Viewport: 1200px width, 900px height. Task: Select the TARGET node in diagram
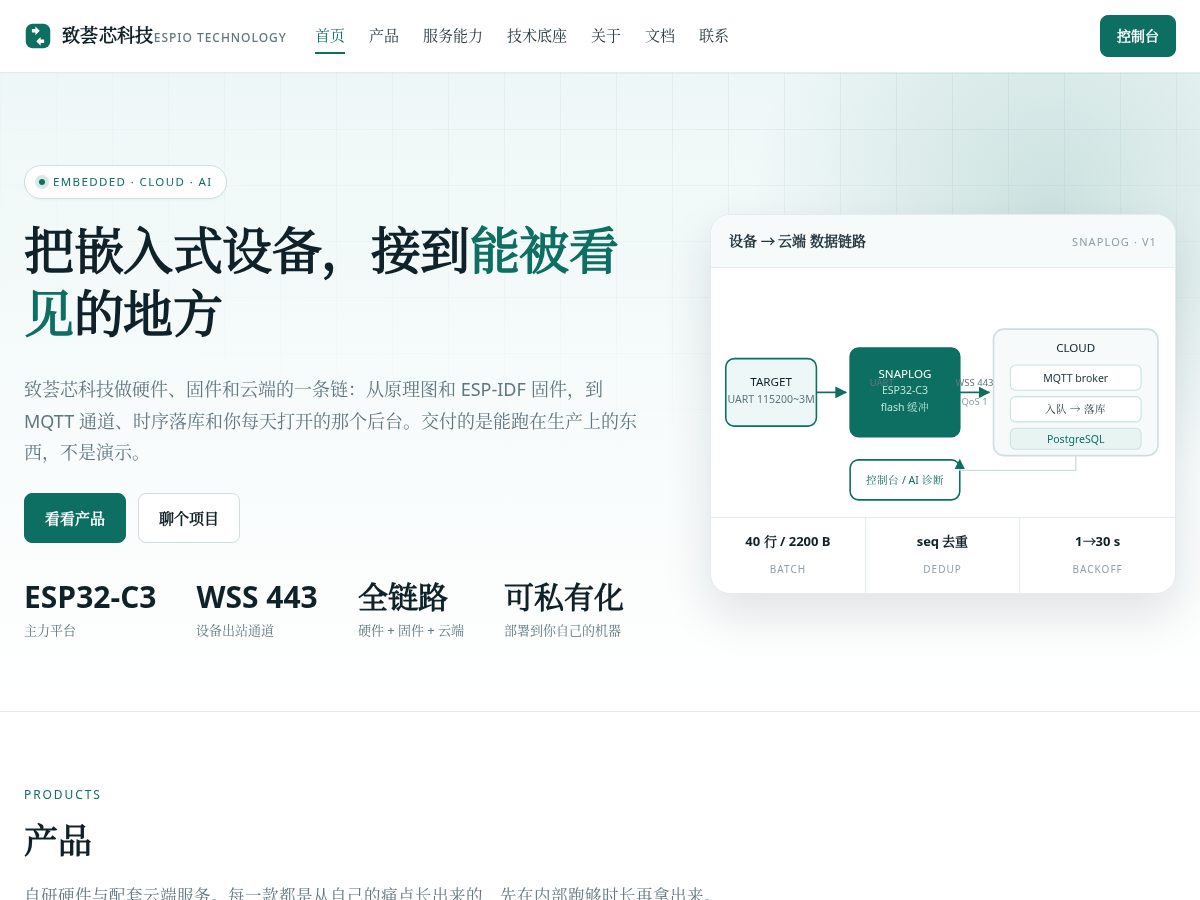tap(771, 392)
